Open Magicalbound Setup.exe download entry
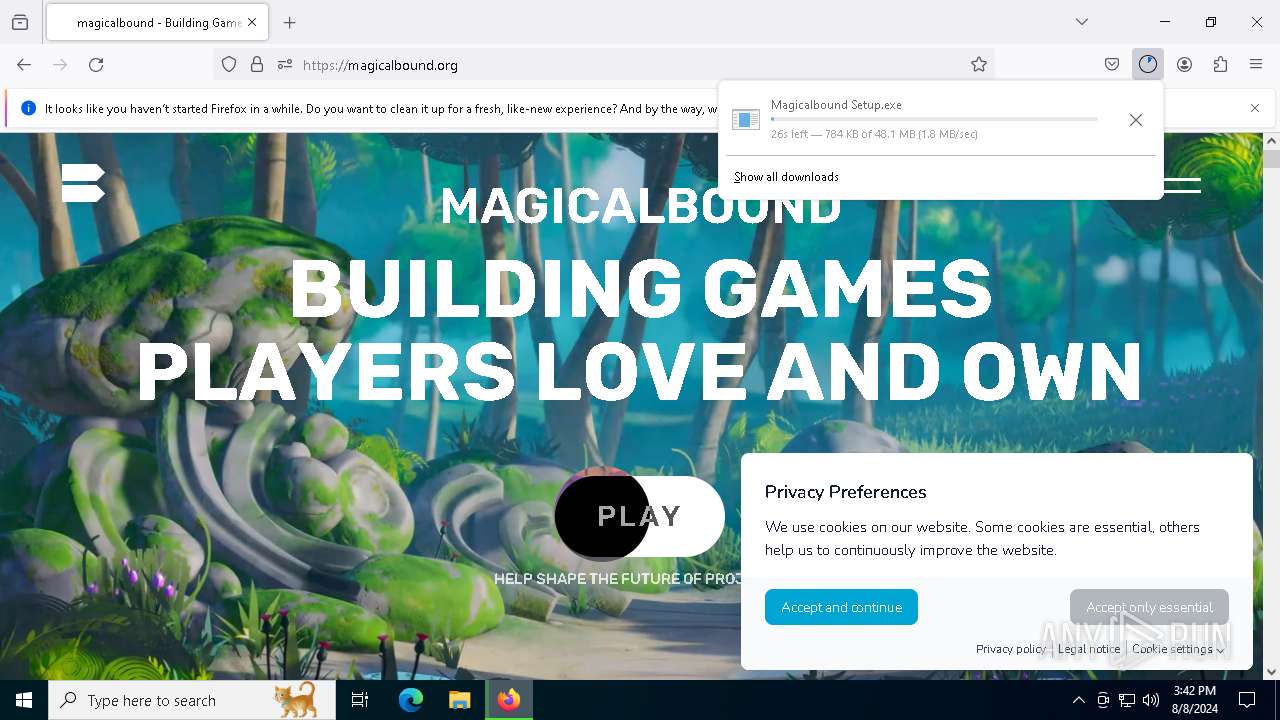Screen dimensions: 1280x720 point(914,119)
